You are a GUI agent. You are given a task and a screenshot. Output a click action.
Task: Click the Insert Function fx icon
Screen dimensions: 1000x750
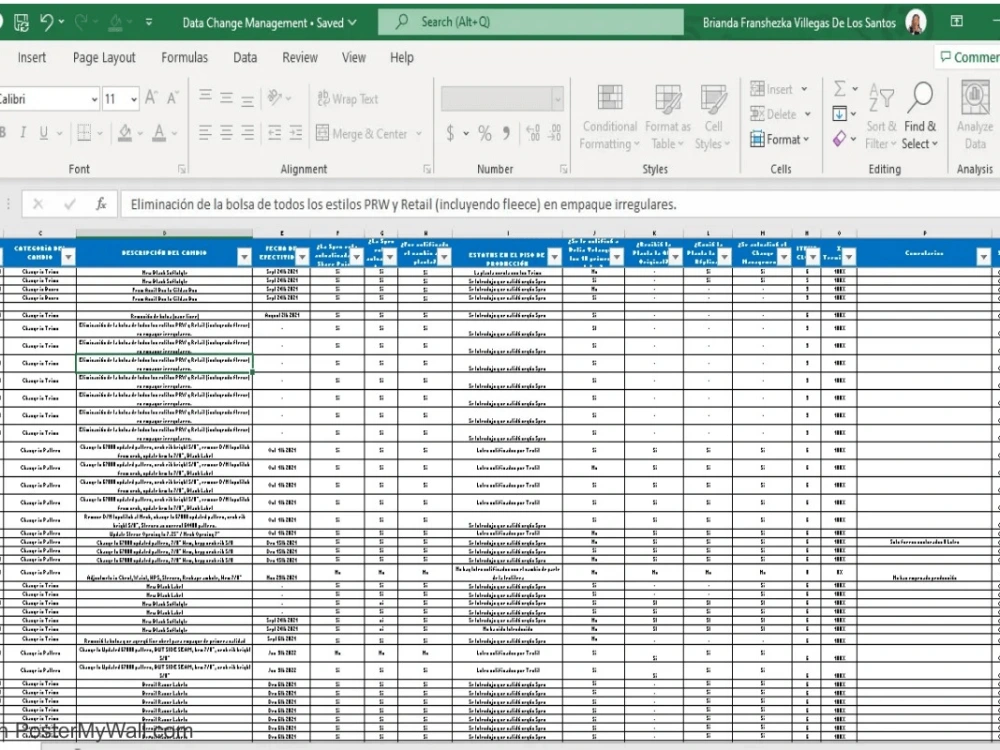101,204
